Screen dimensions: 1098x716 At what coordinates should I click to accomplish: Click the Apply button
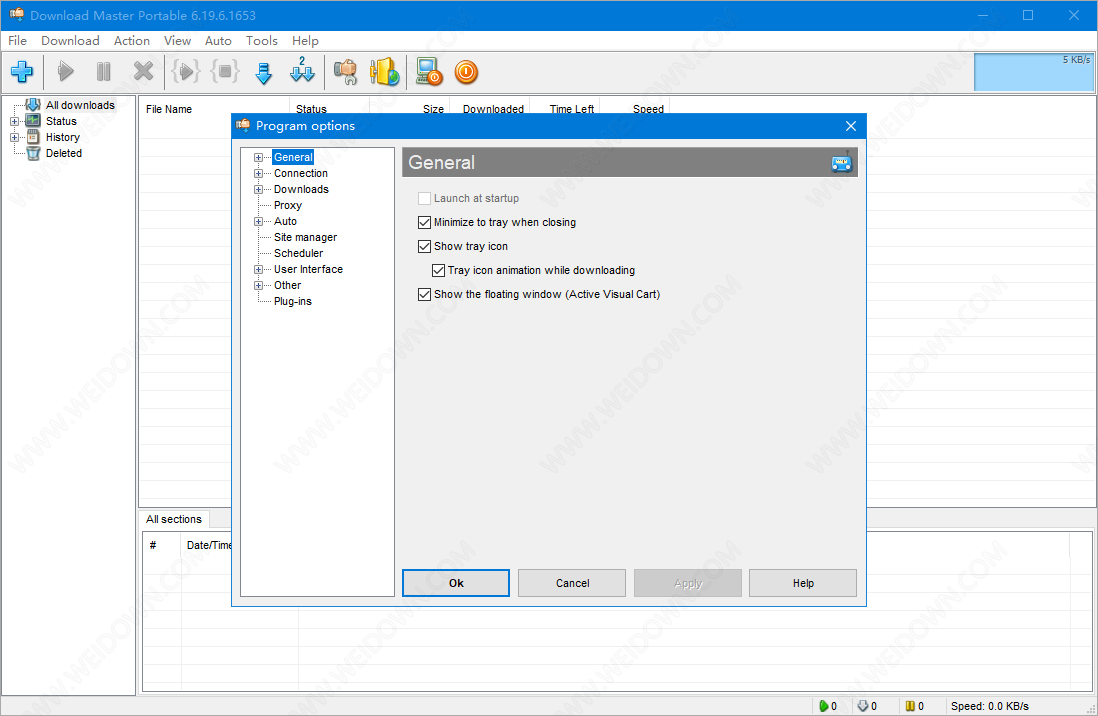[x=688, y=583]
